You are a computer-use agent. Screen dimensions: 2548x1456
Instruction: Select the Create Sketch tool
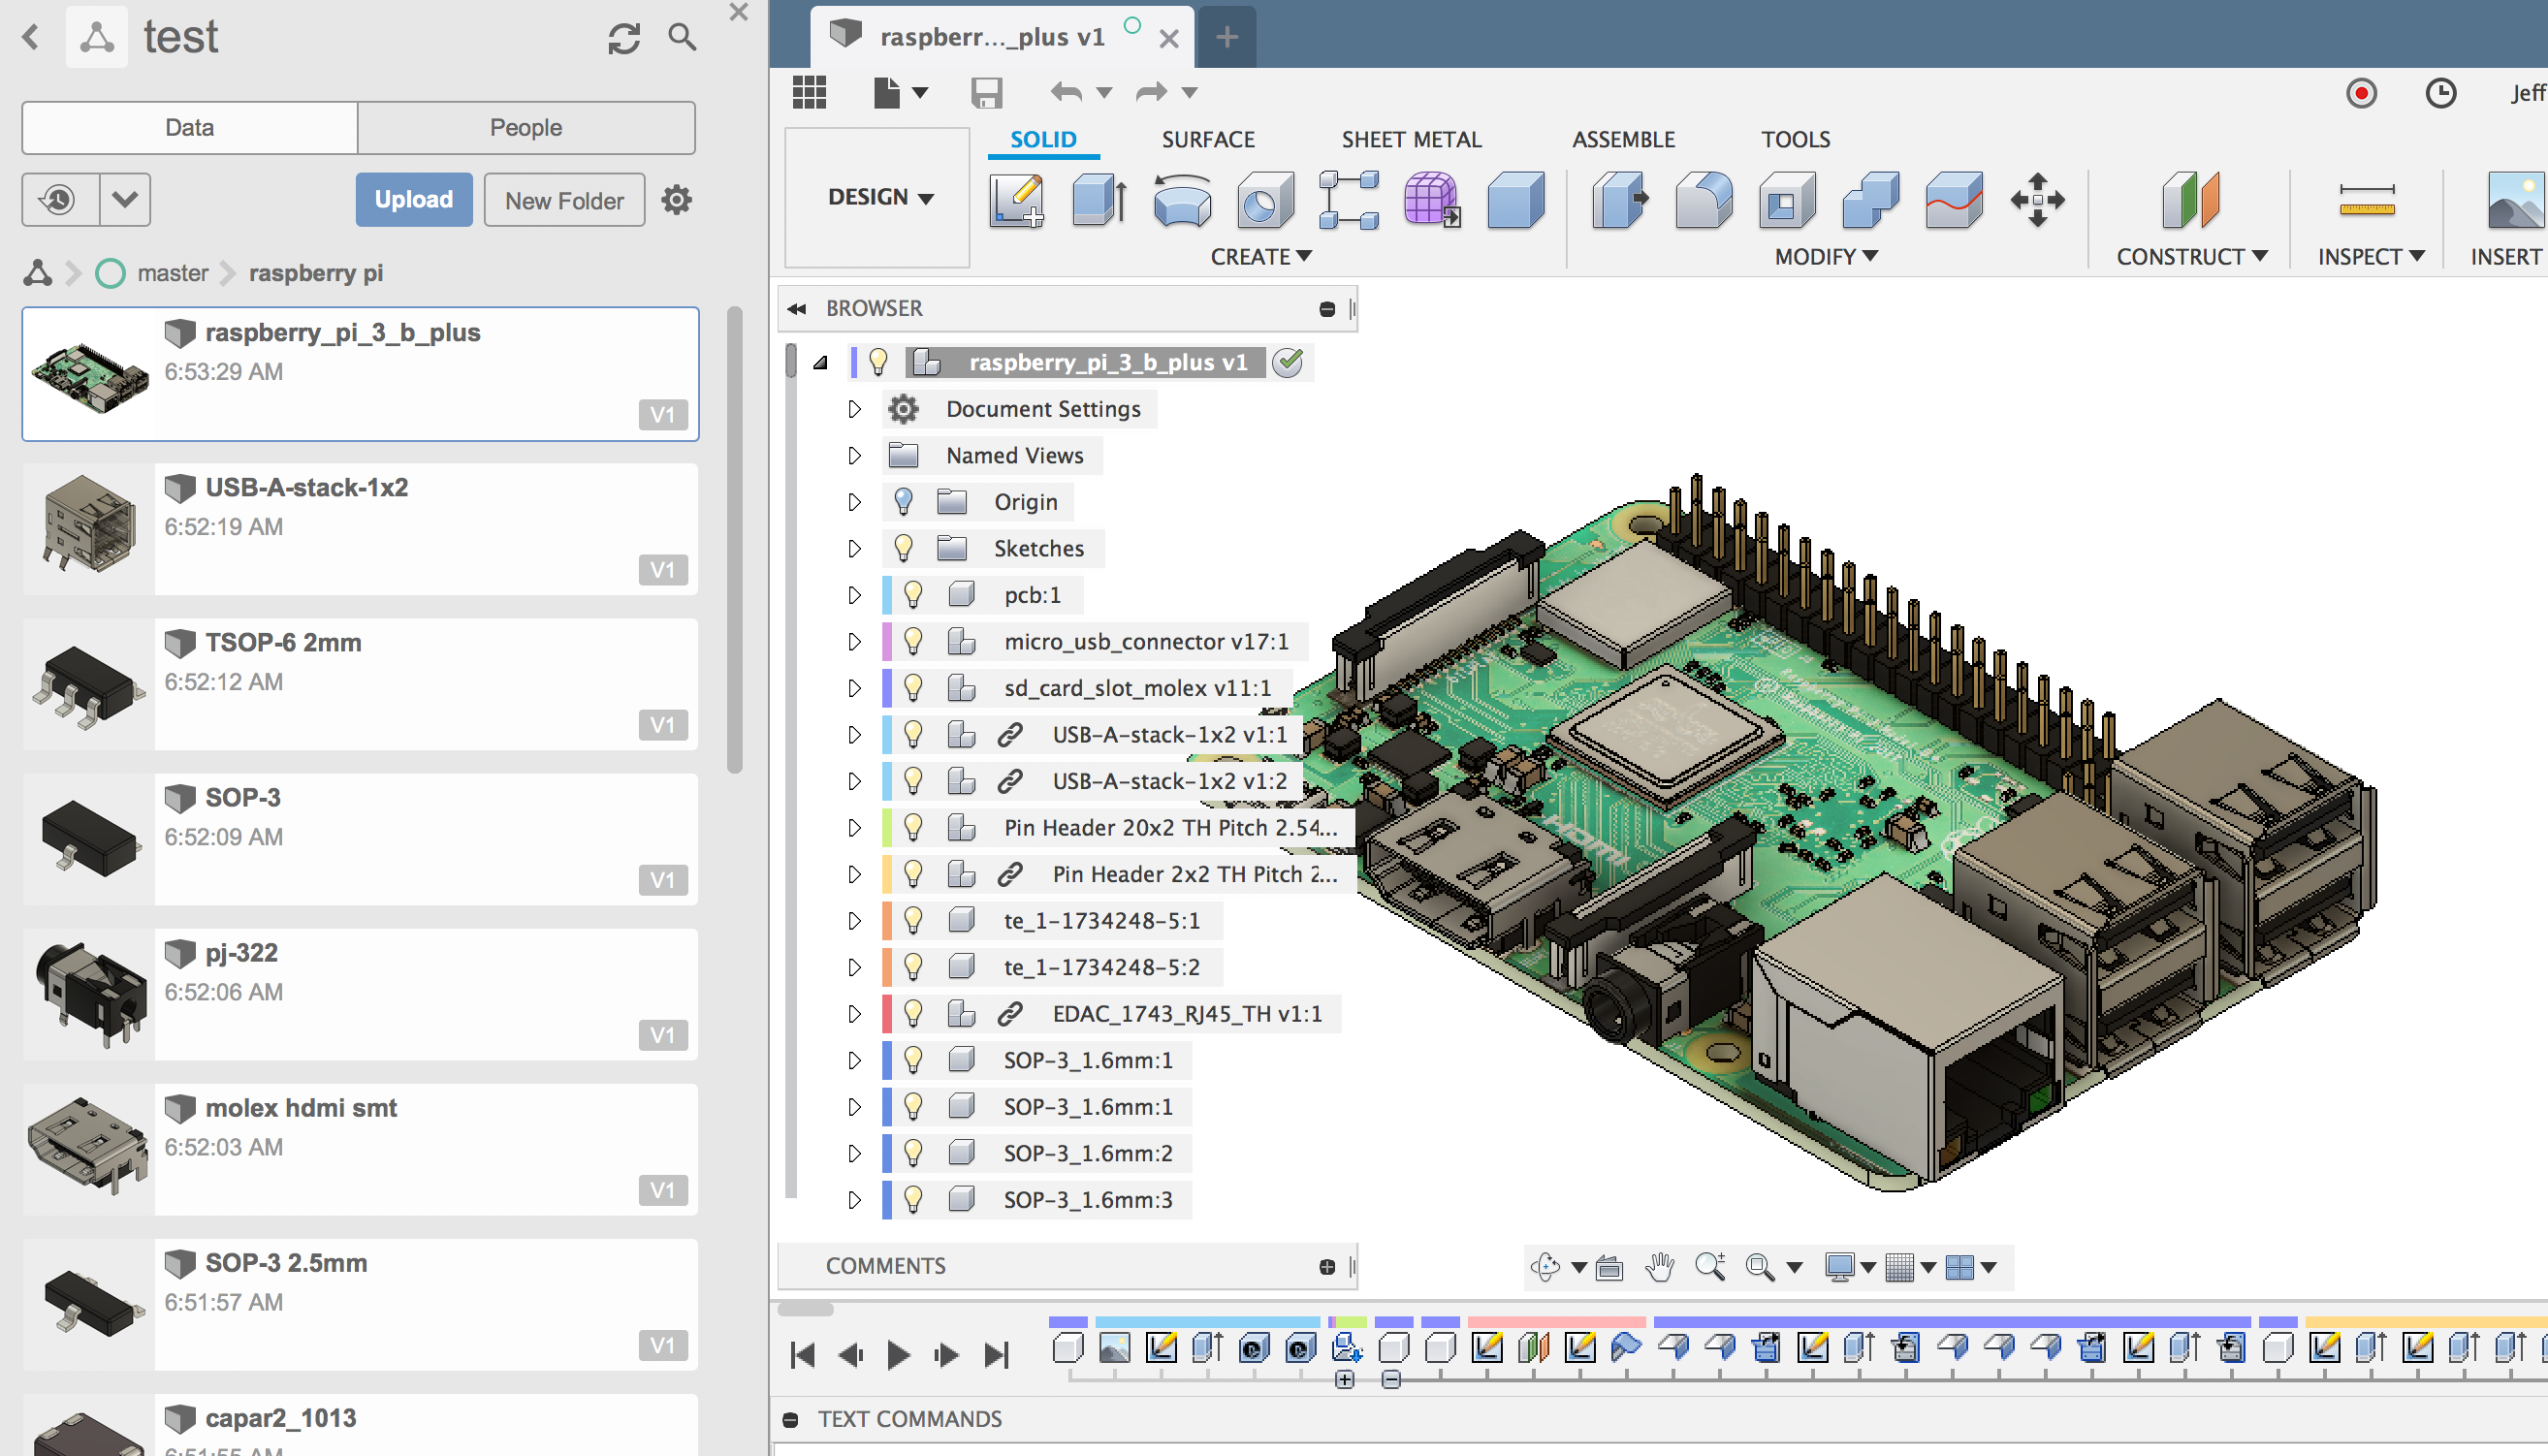point(1015,200)
